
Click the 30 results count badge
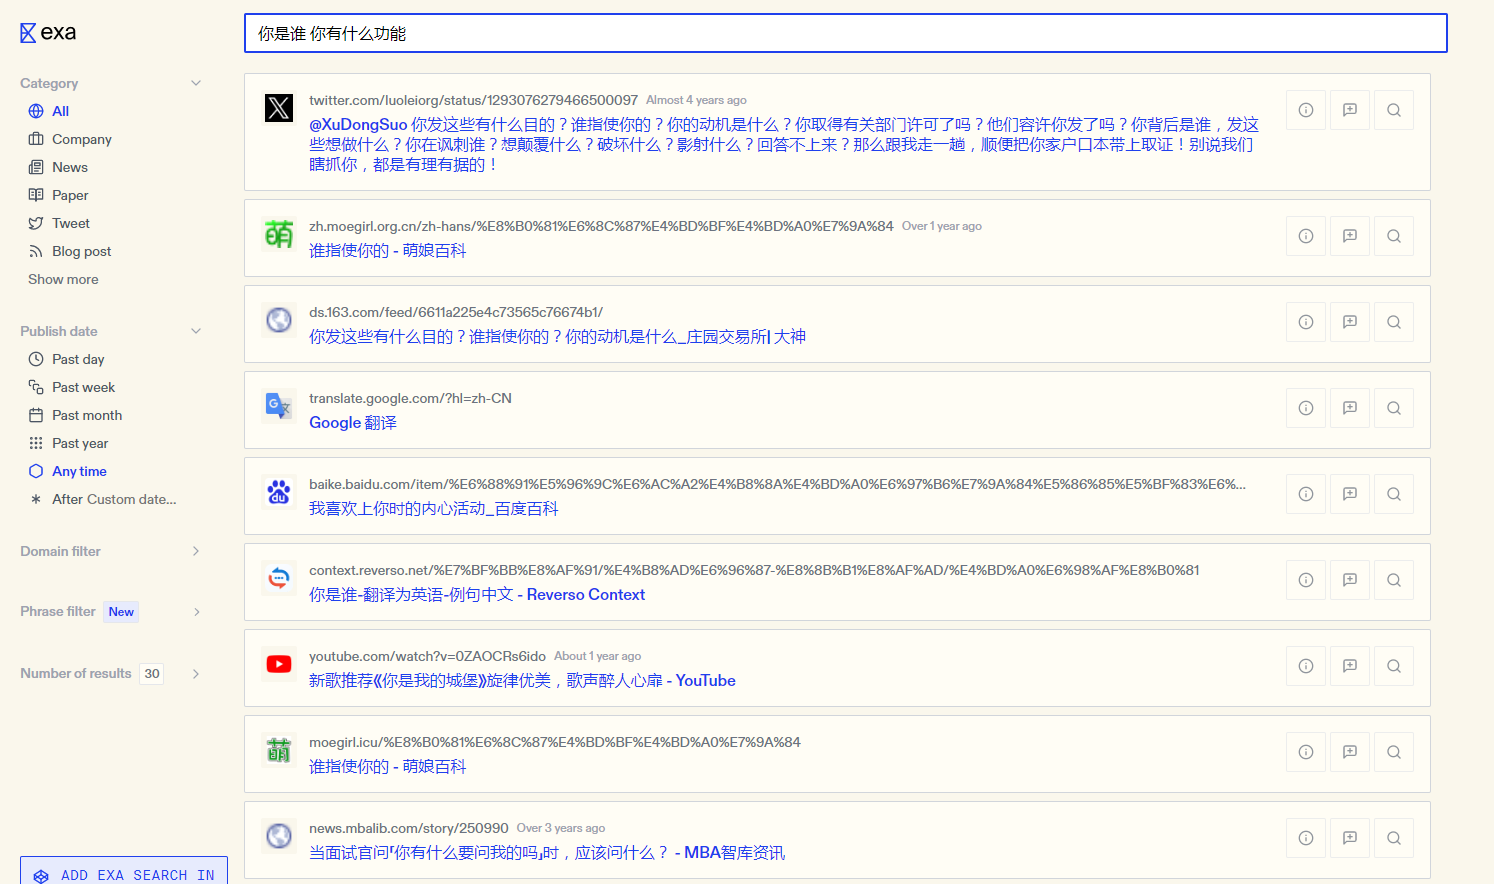(x=152, y=673)
